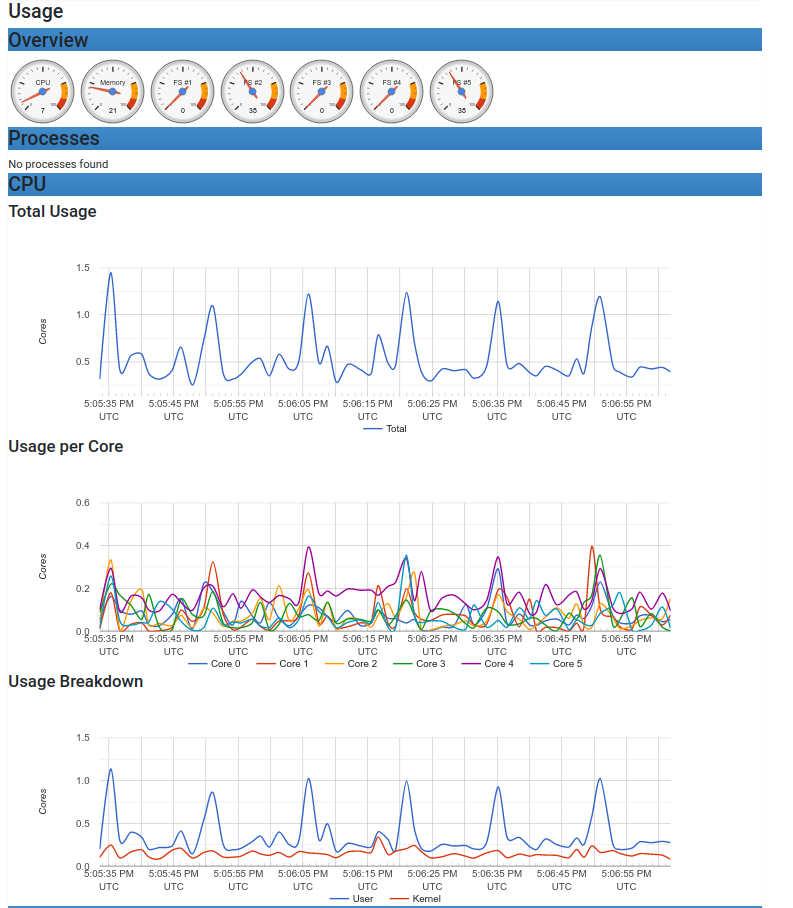Select the blue CPU section header
Viewport: 793px width, 908px height.
[384, 184]
